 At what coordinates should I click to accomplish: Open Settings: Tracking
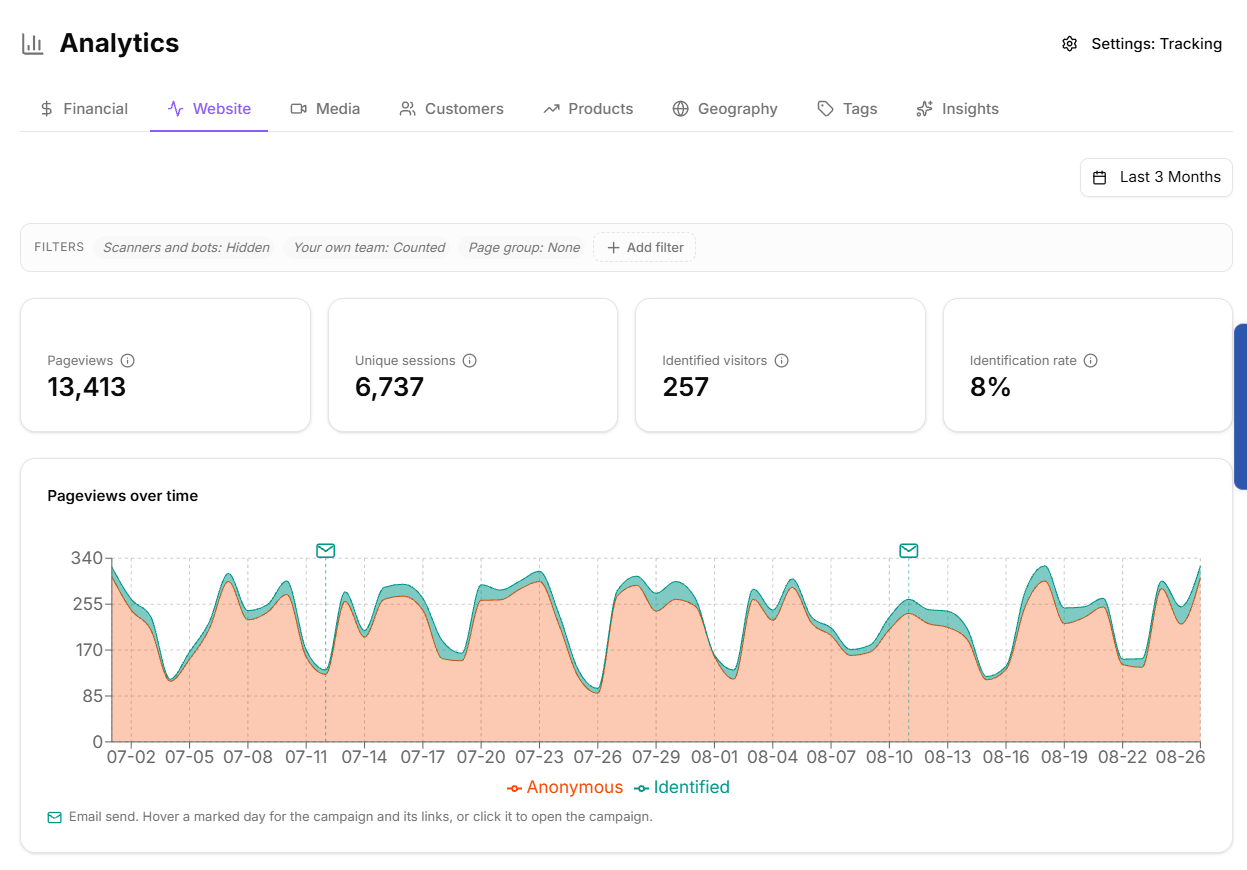pos(1142,44)
